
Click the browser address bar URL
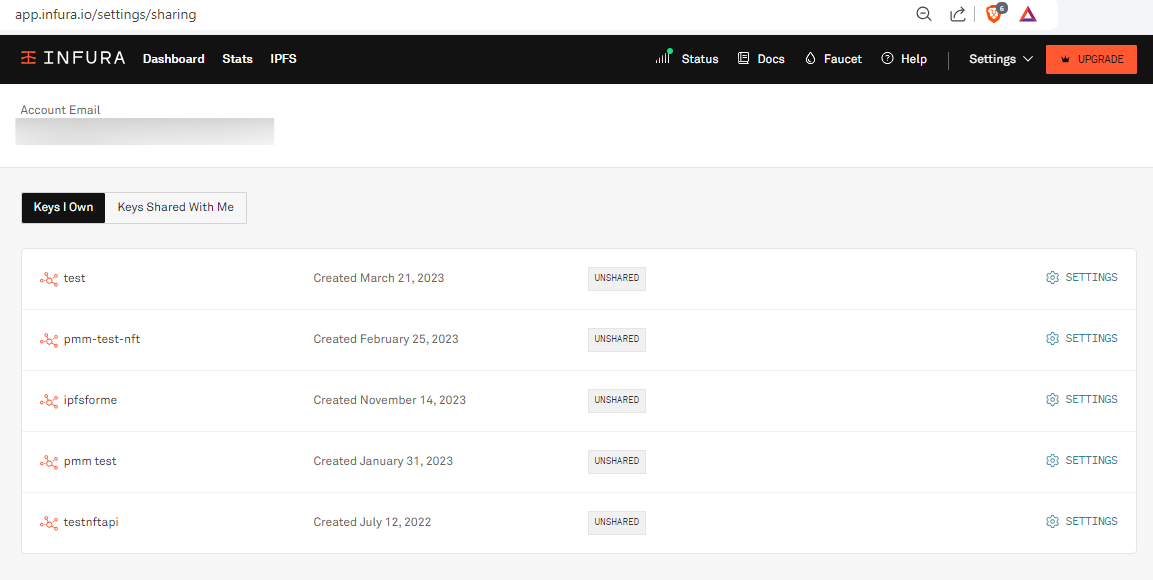[x=106, y=15]
